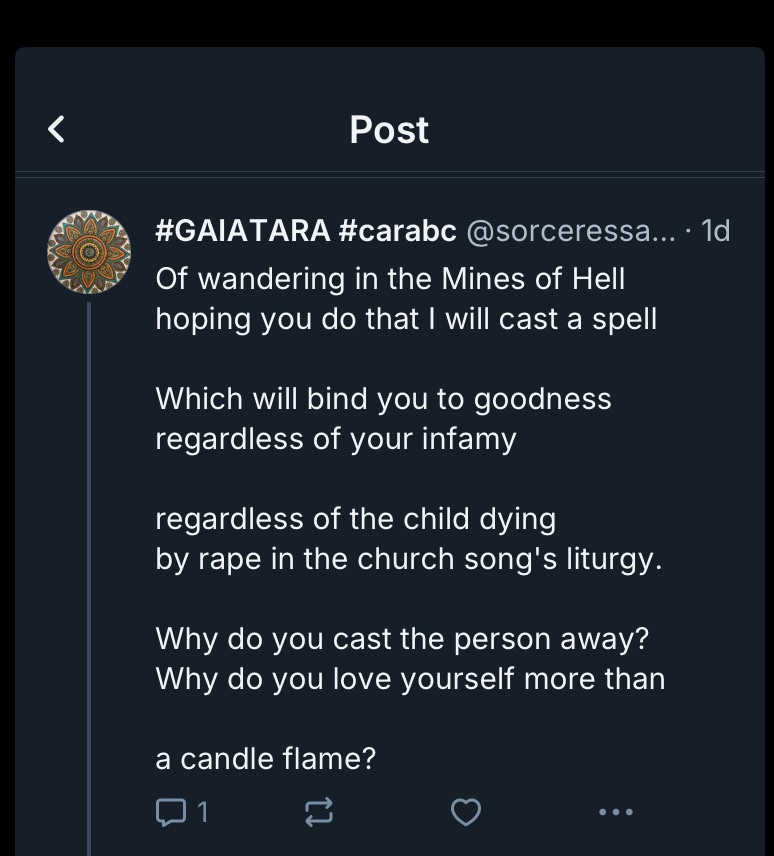Click the 1d post timestamp

[716, 231]
